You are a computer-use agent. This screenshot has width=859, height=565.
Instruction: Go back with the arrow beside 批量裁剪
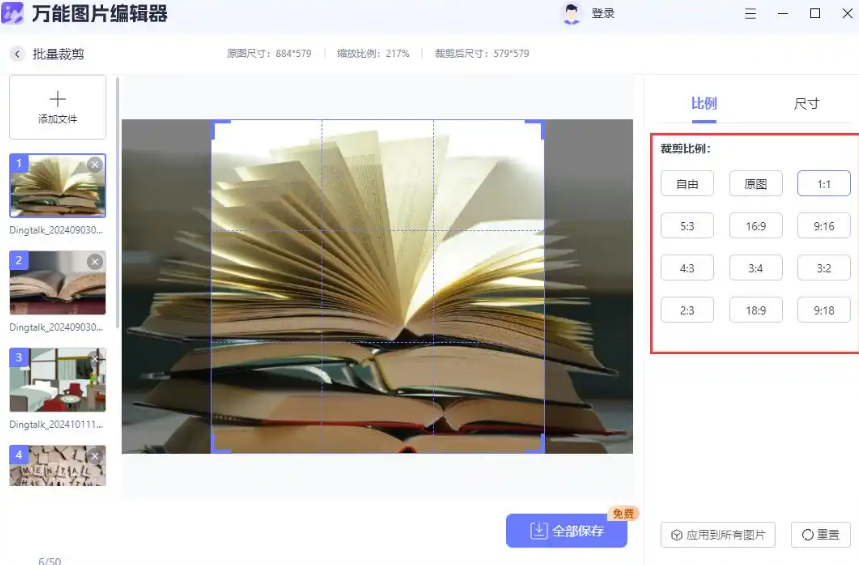click(x=18, y=54)
